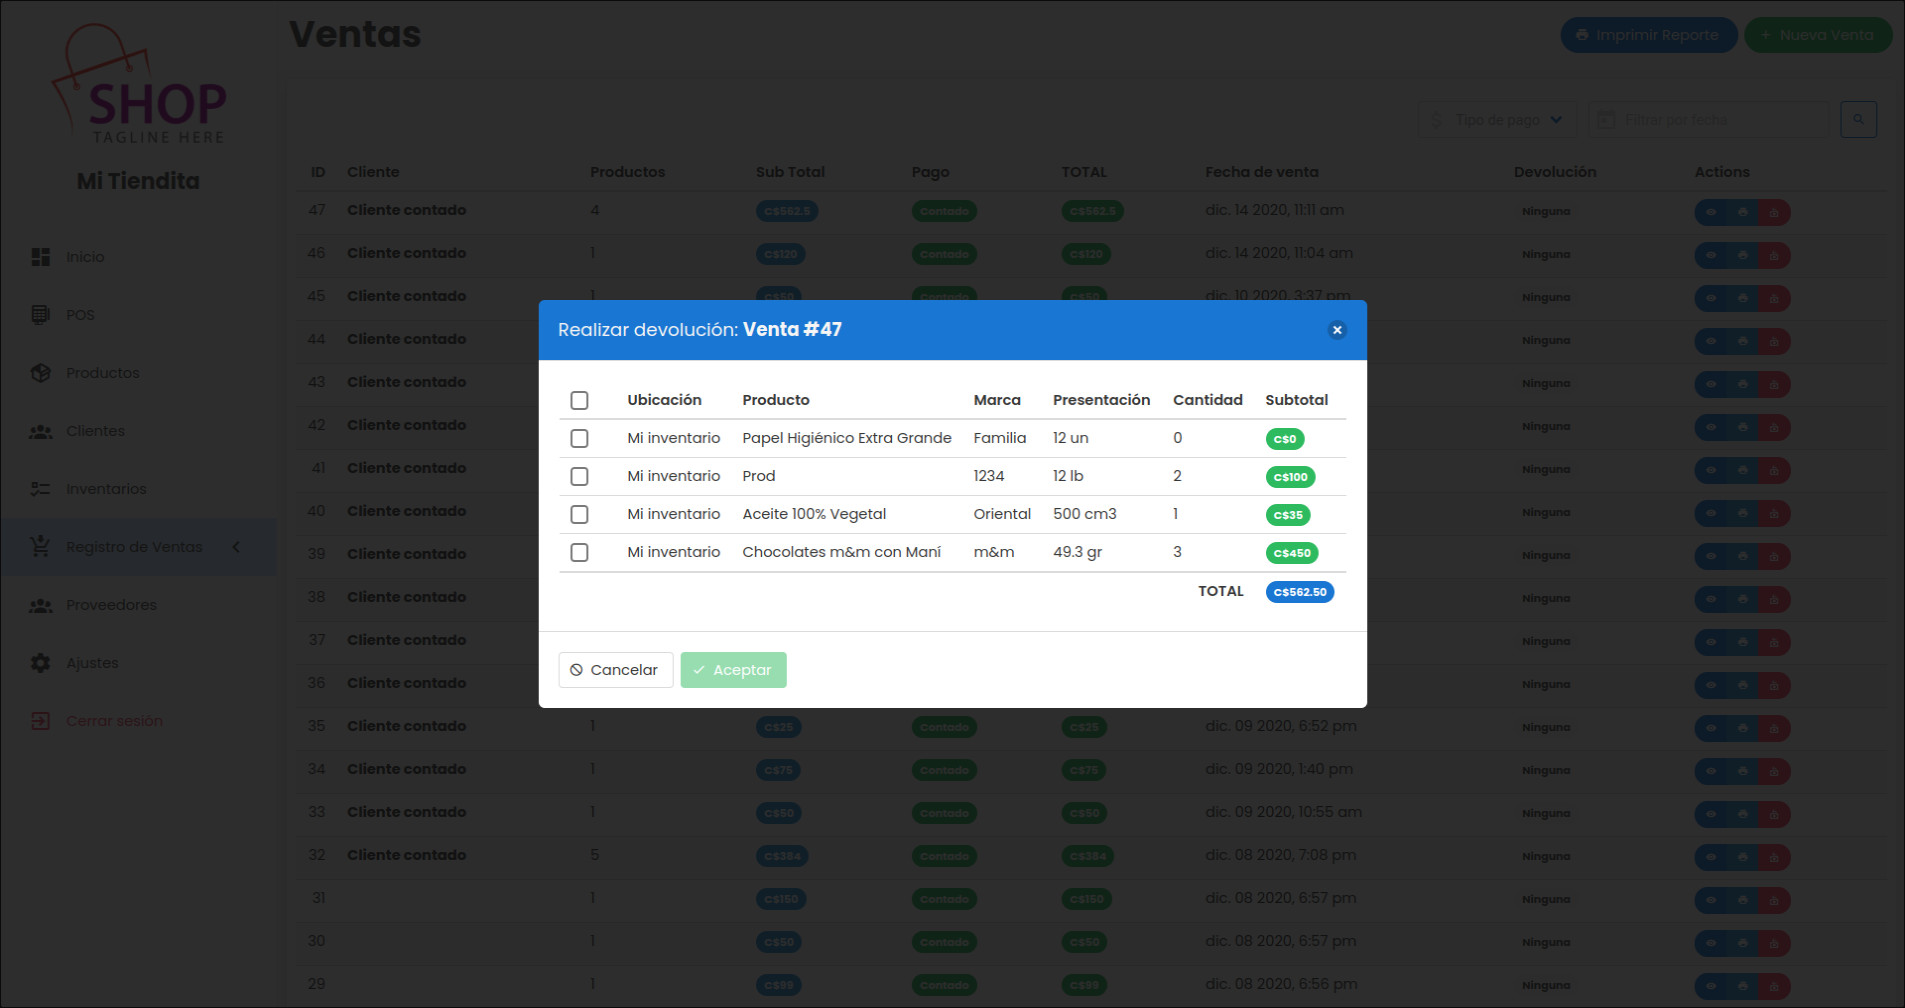The image size is (1905, 1008).
Task: Click the Subtotal column header in dialog
Action: 1296,400
